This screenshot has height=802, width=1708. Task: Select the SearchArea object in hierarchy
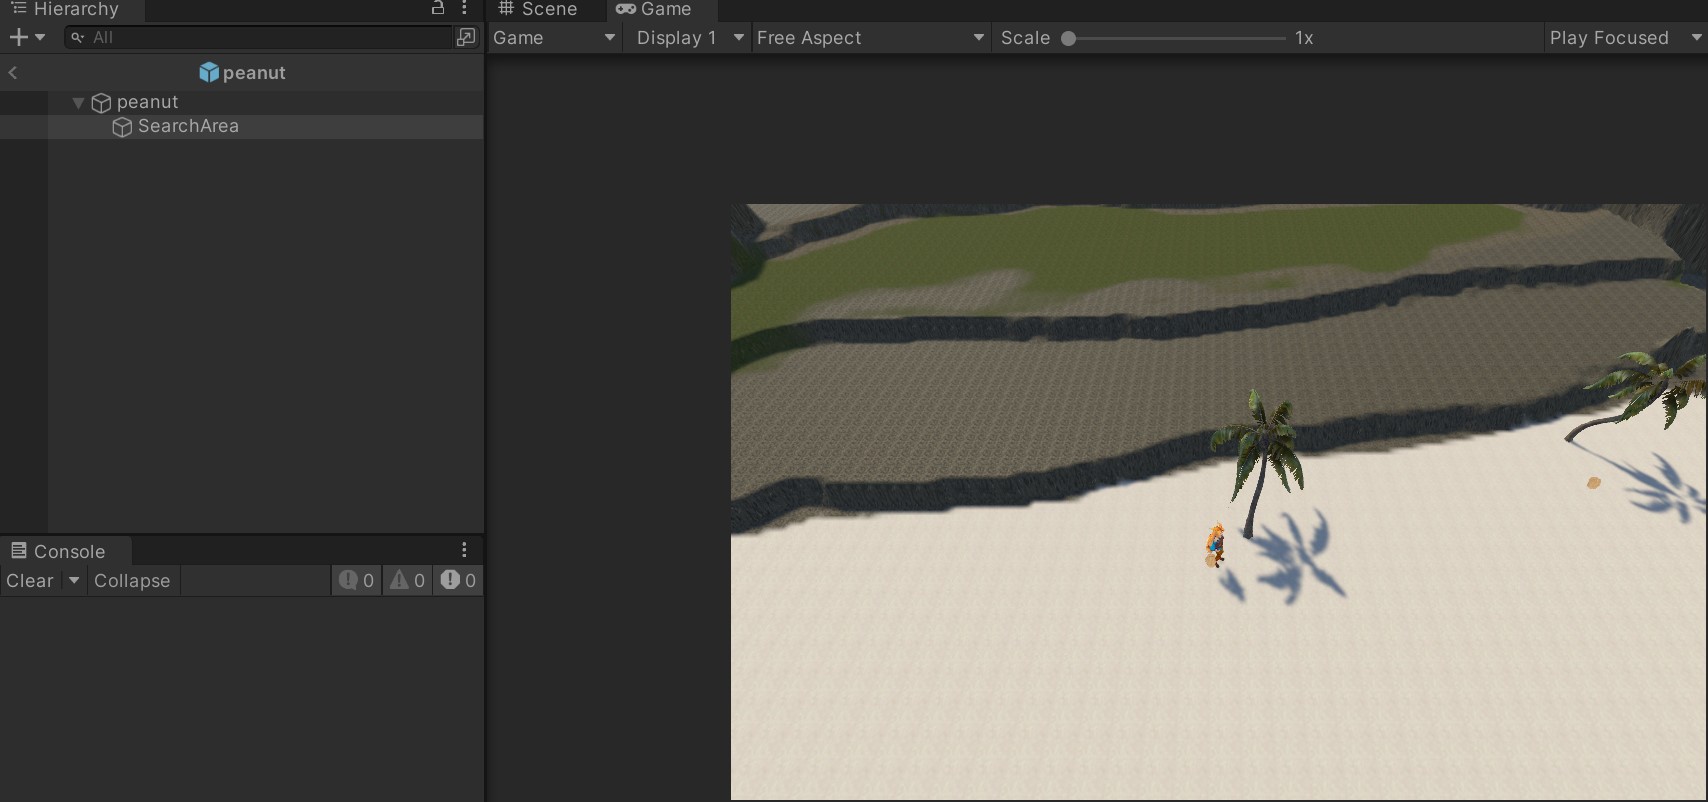coord(188,127)
